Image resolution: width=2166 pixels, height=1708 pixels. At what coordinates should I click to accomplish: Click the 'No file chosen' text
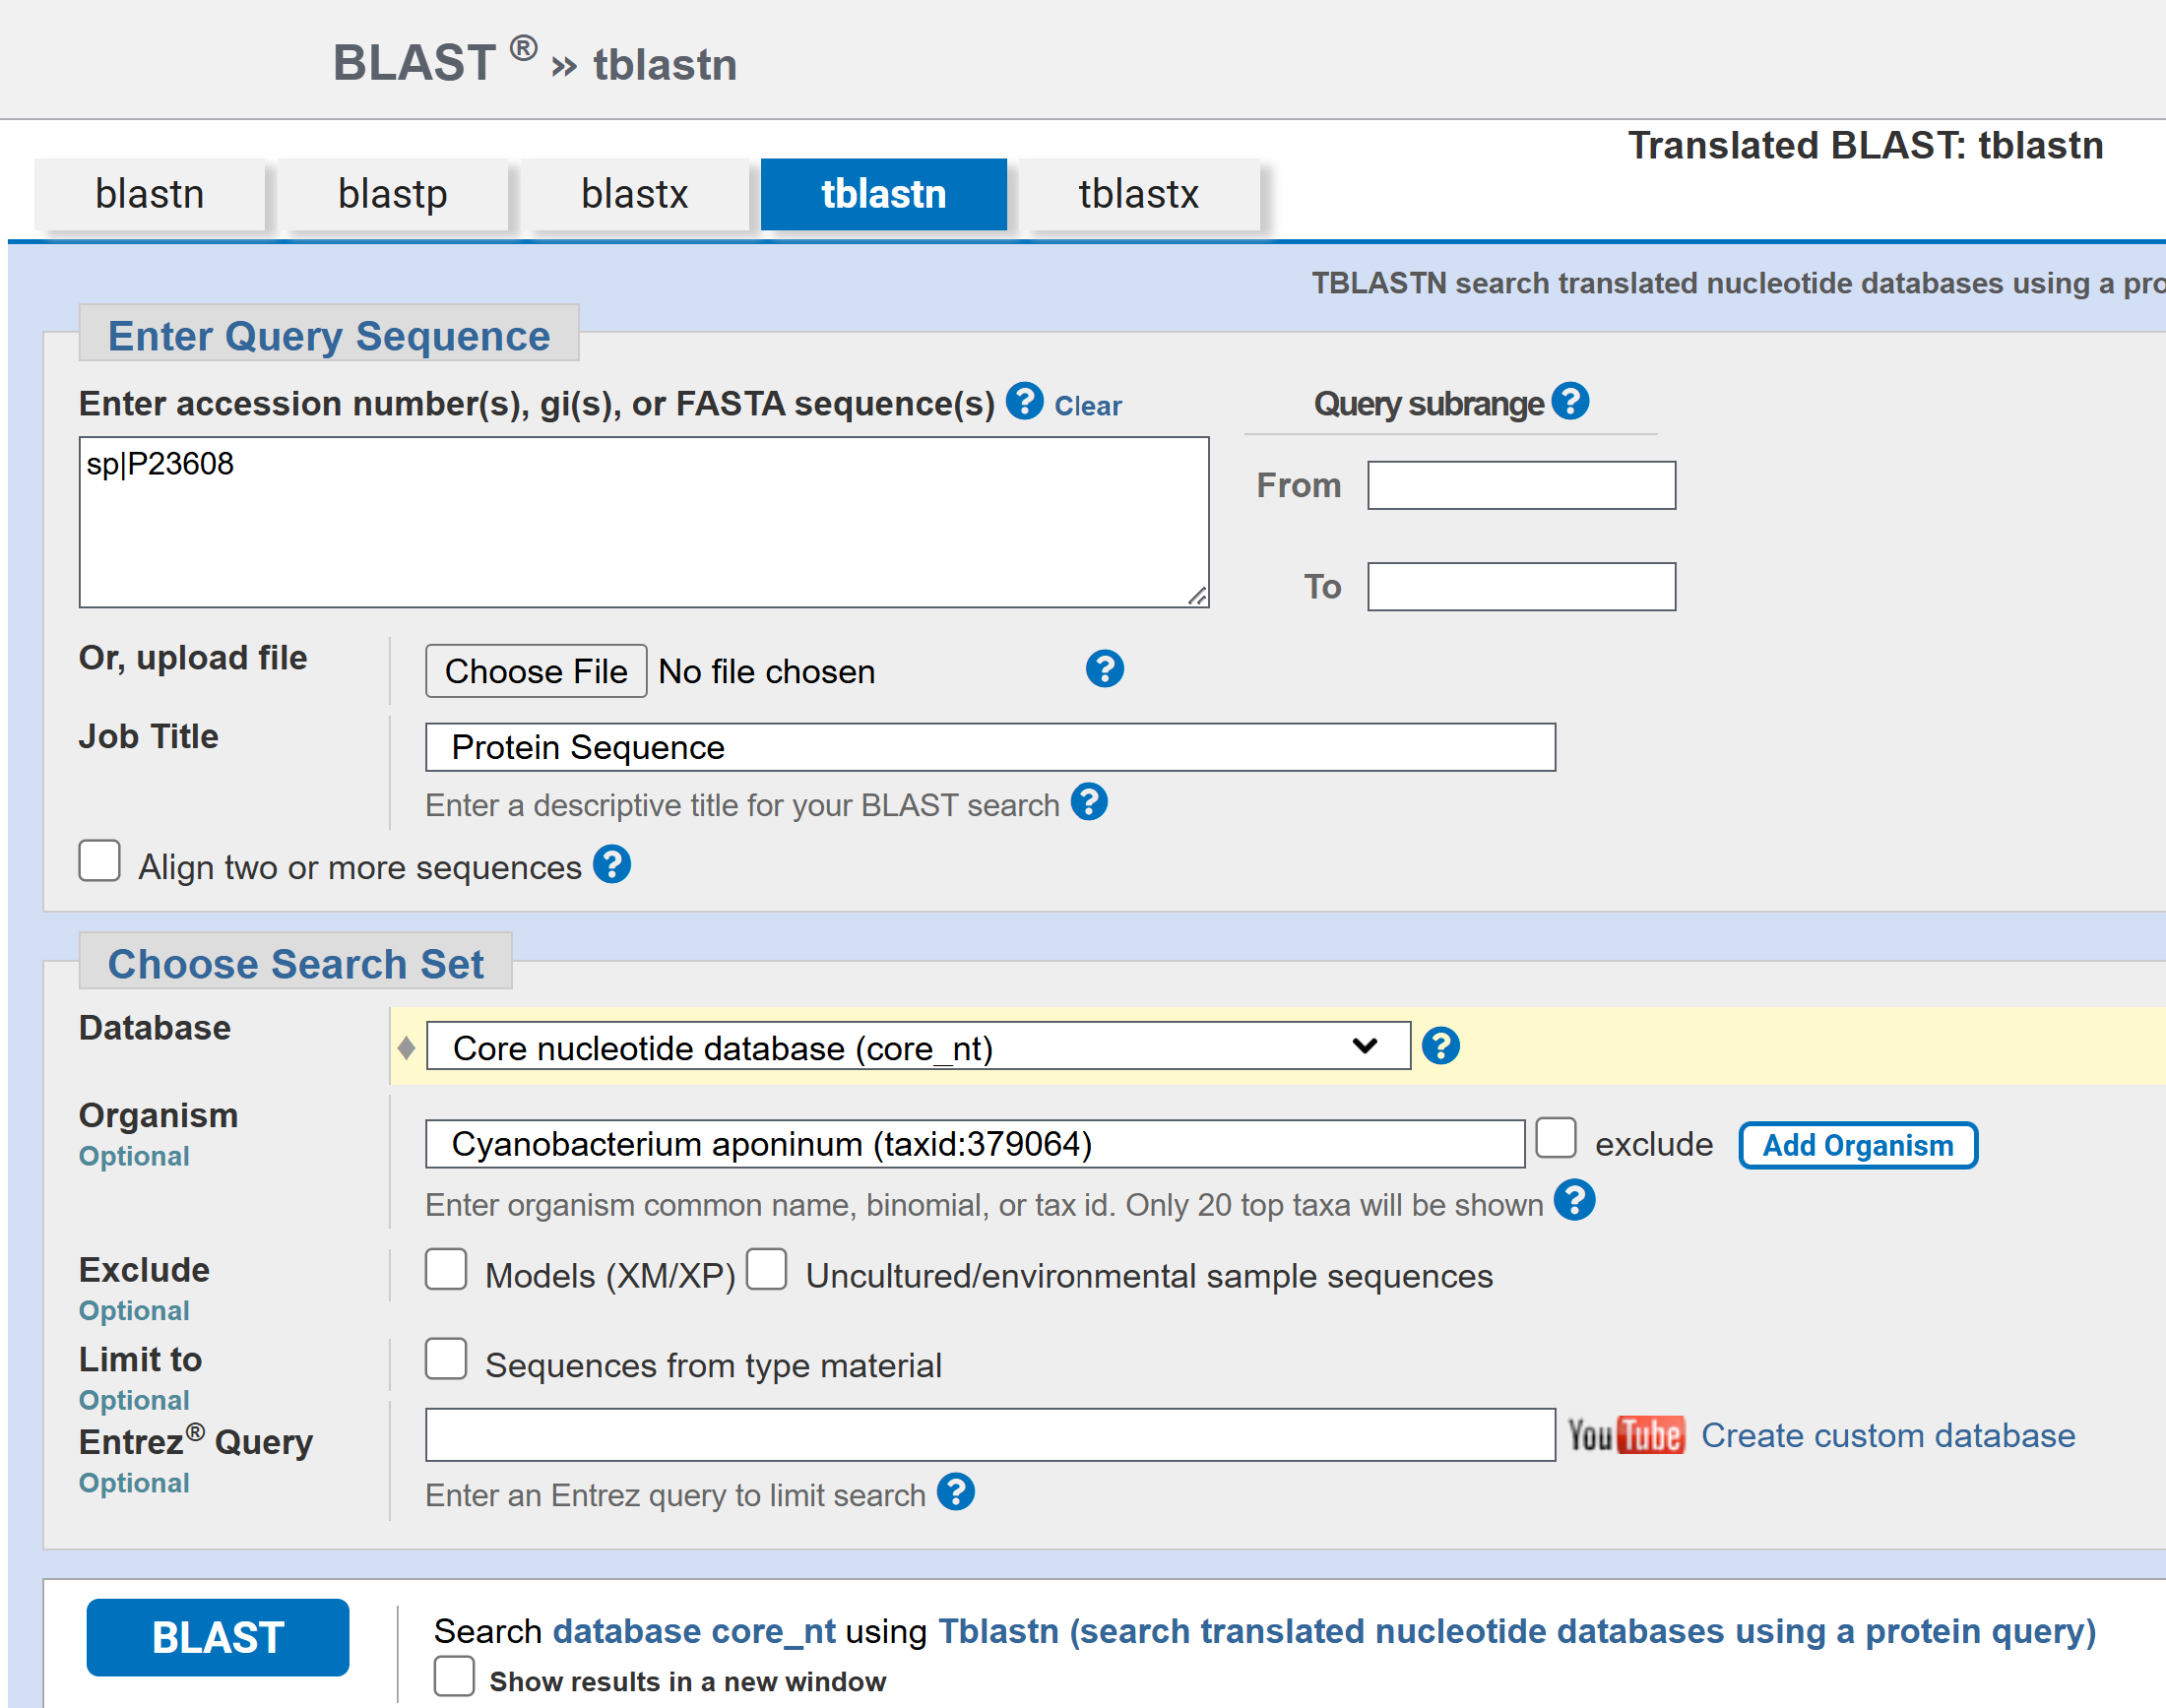coord(767,671)
